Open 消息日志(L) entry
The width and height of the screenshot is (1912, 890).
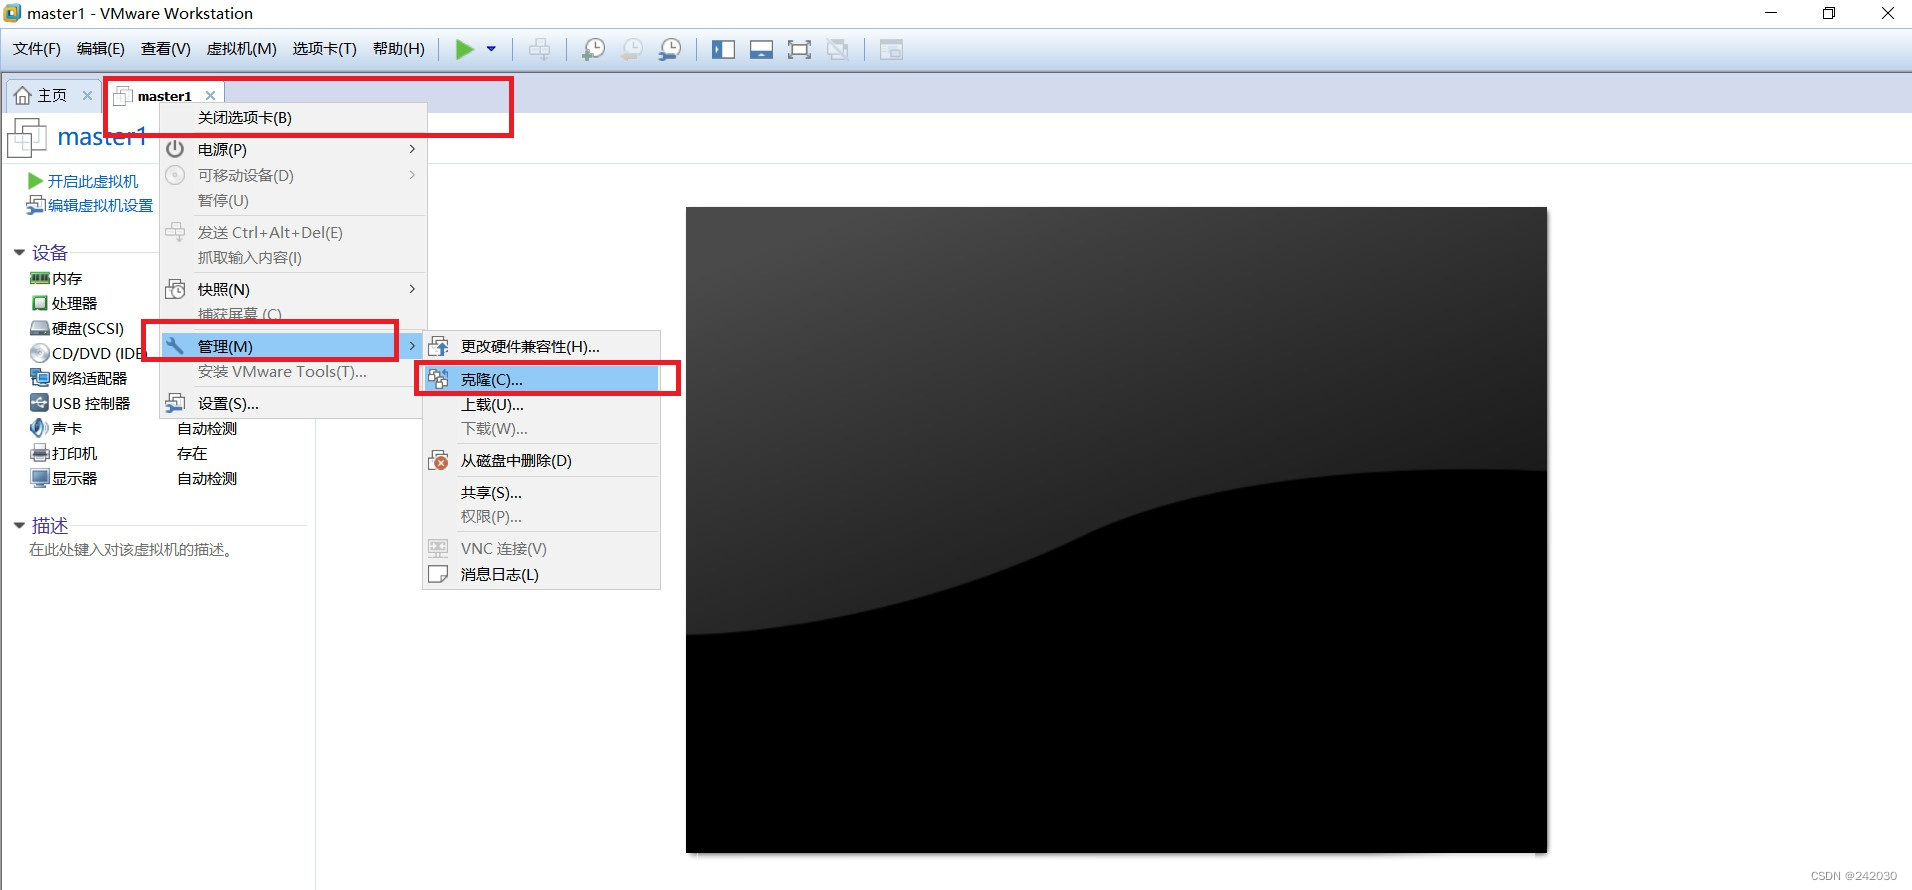click(x=541, y=575)
